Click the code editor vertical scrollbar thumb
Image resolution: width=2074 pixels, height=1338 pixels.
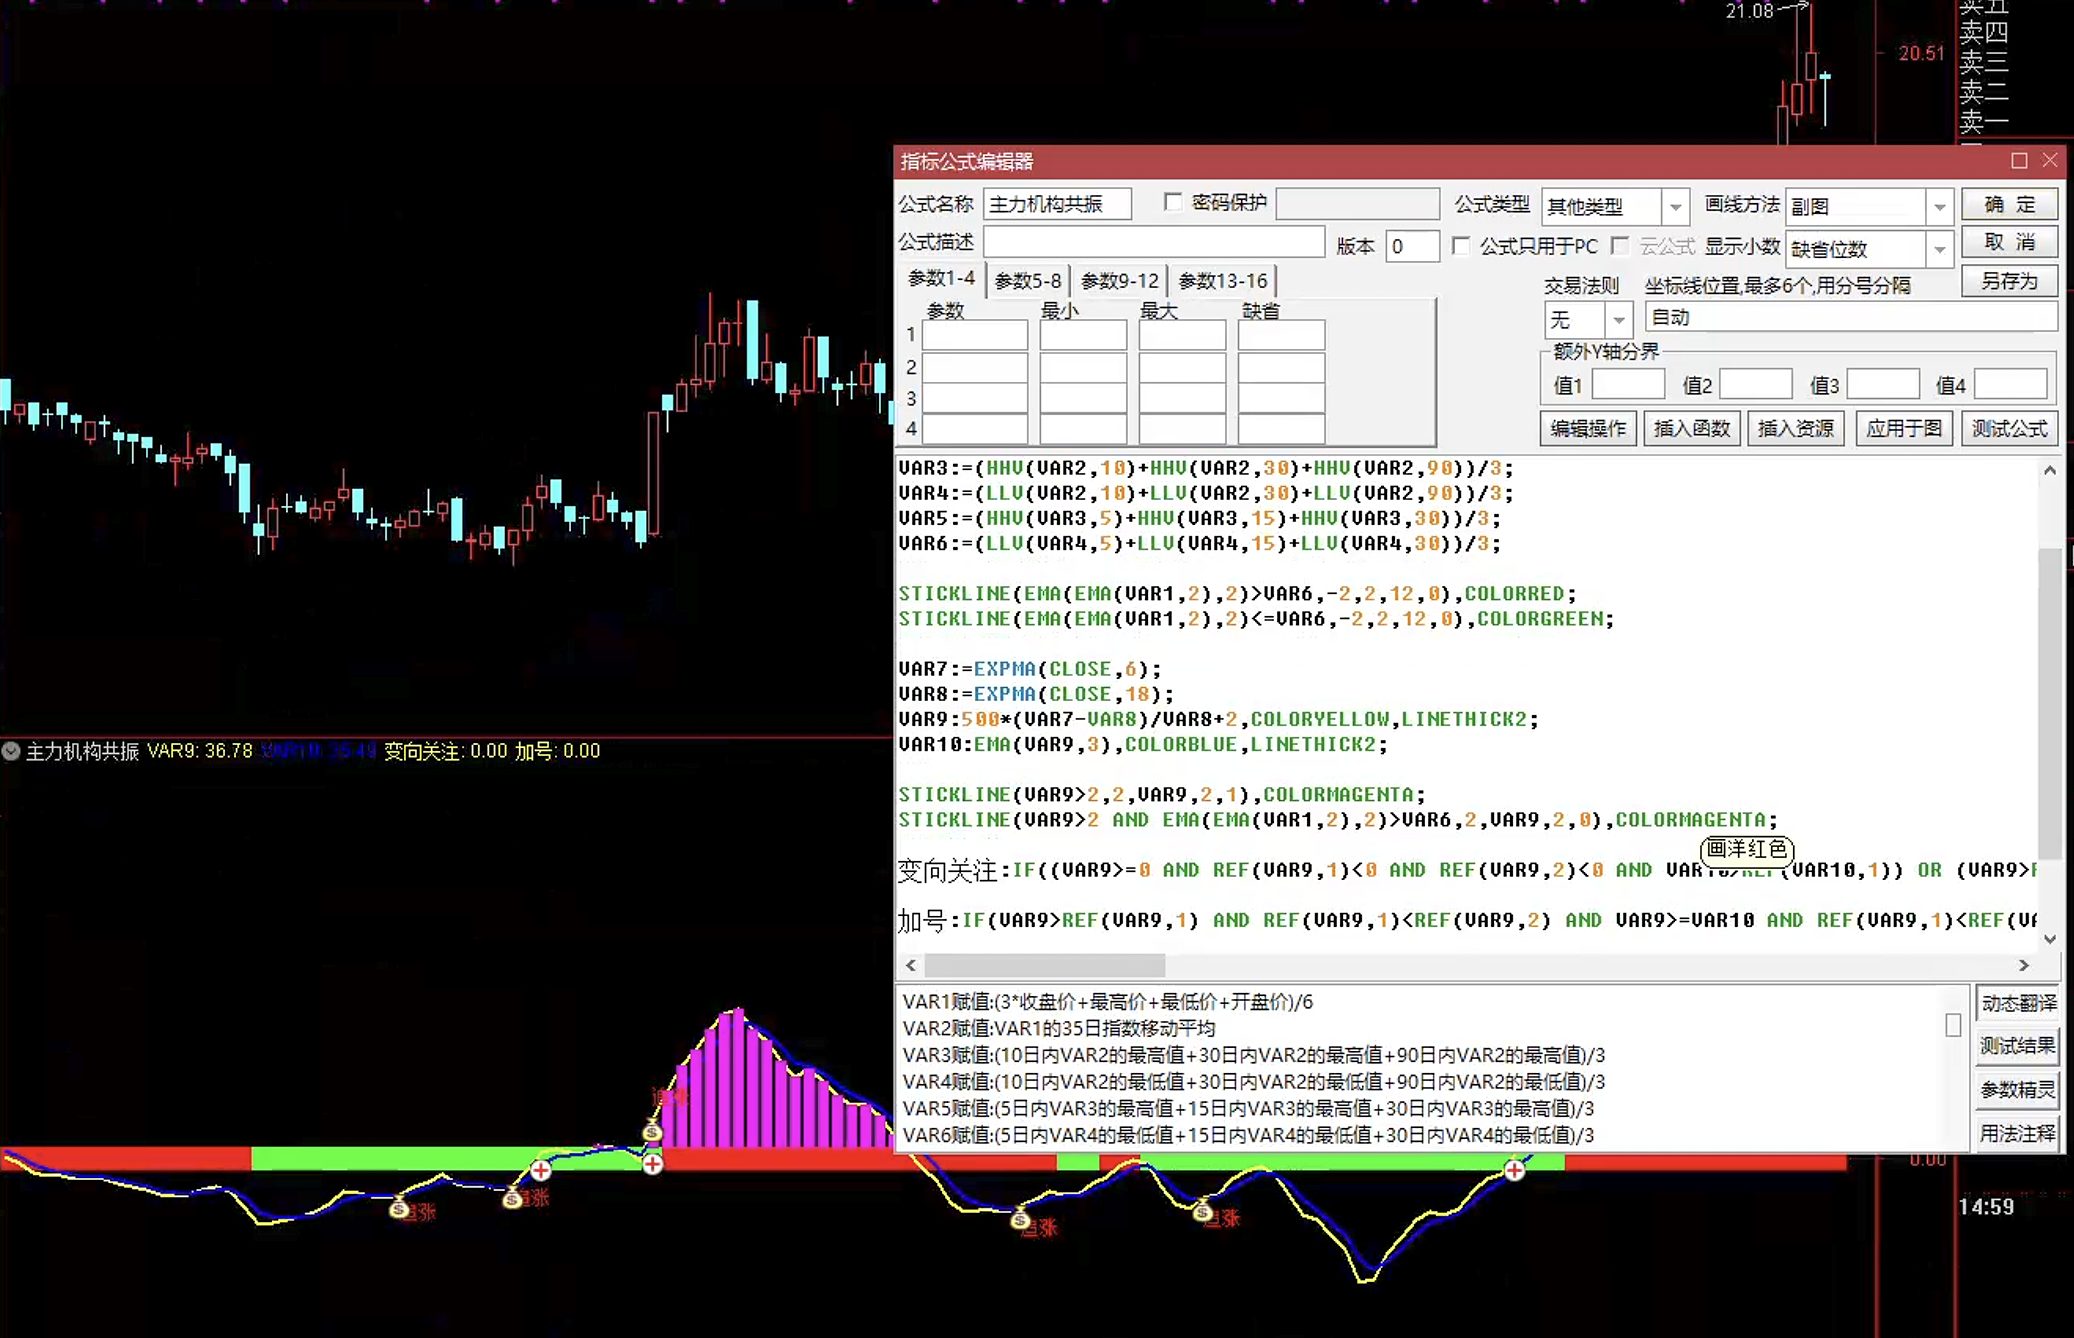[x=2050, y=703]
